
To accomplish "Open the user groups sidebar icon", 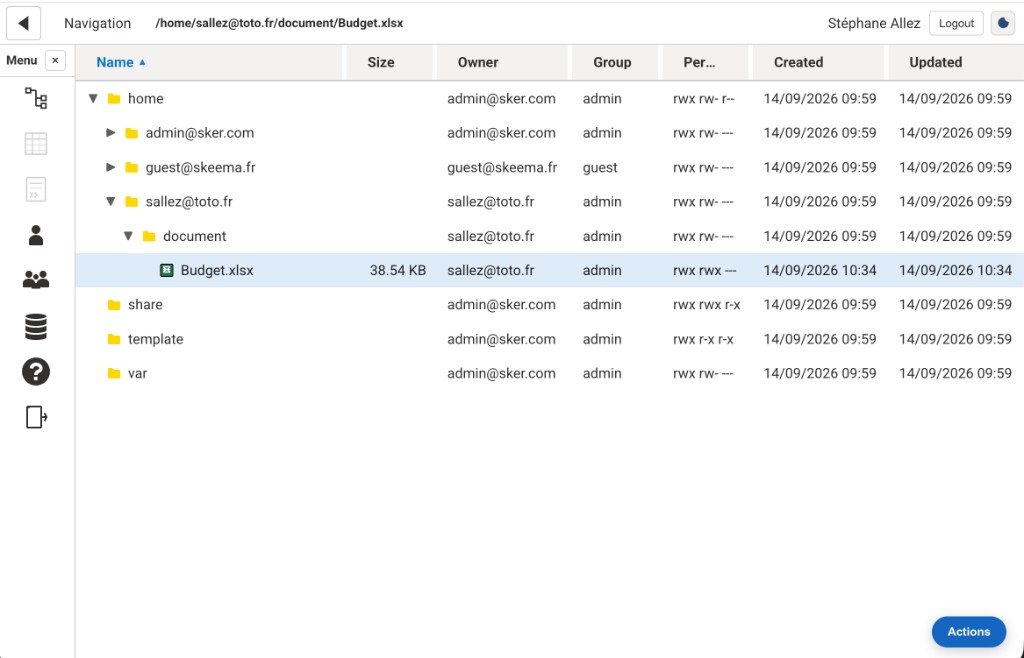I will [x=36, y=280].
